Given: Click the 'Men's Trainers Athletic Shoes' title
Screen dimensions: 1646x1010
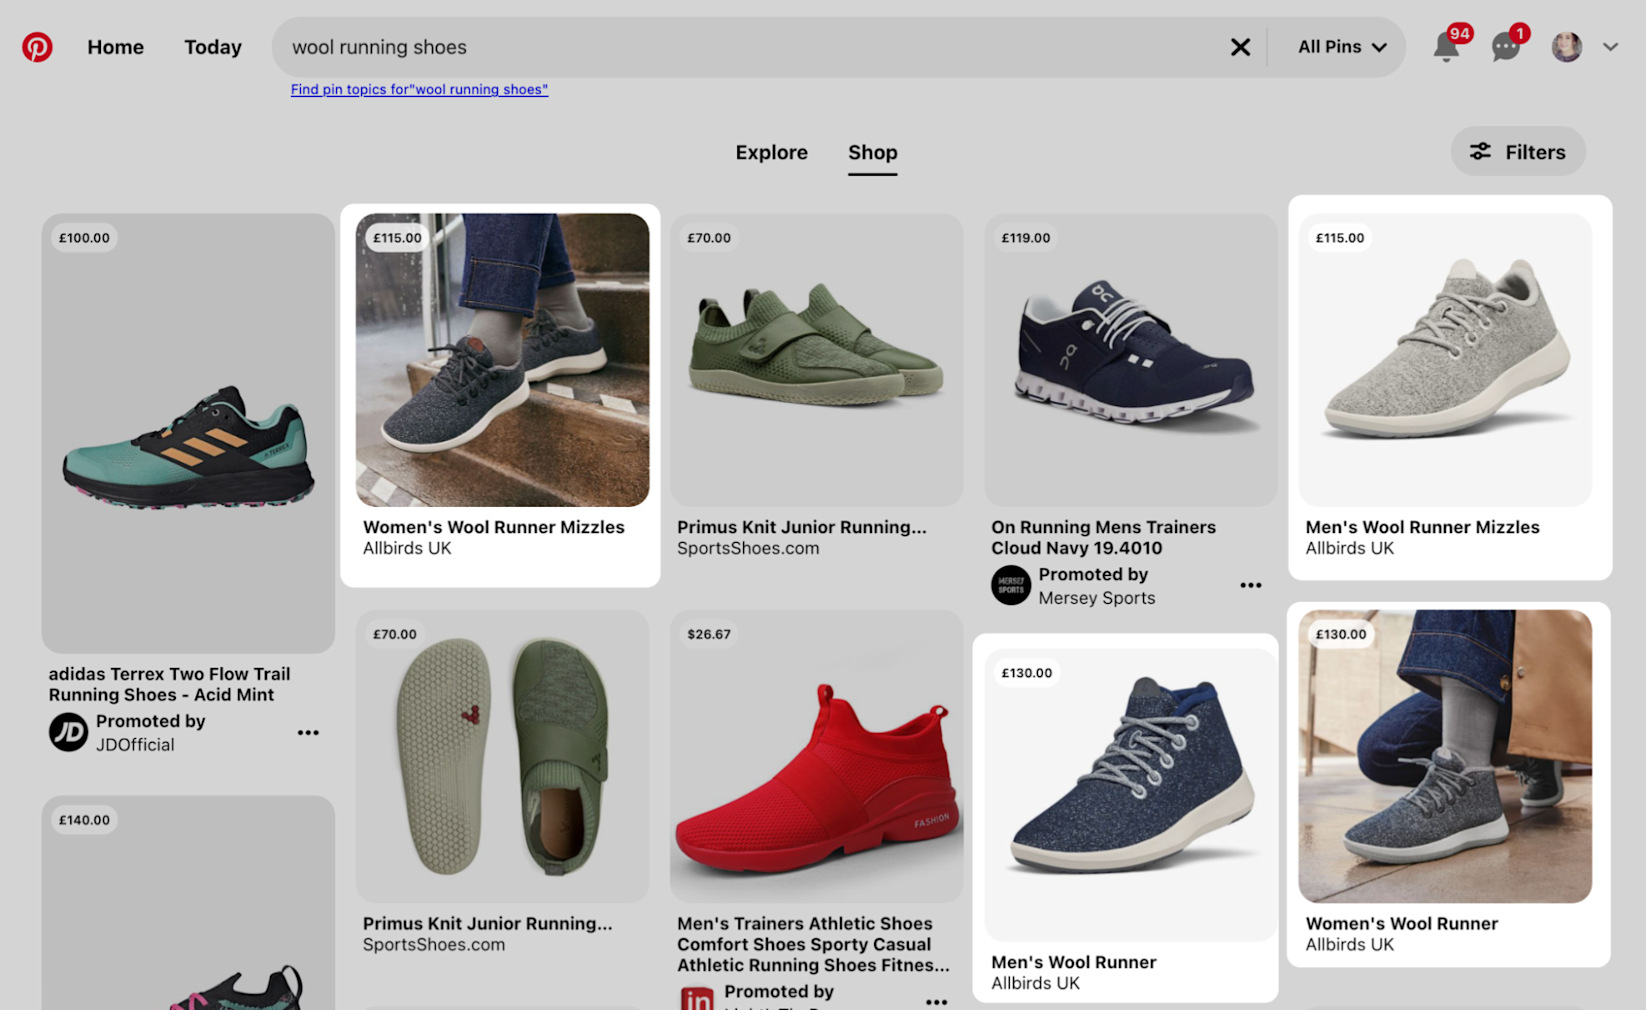Looking at the screenshot, I should click(x=813, y=944).
